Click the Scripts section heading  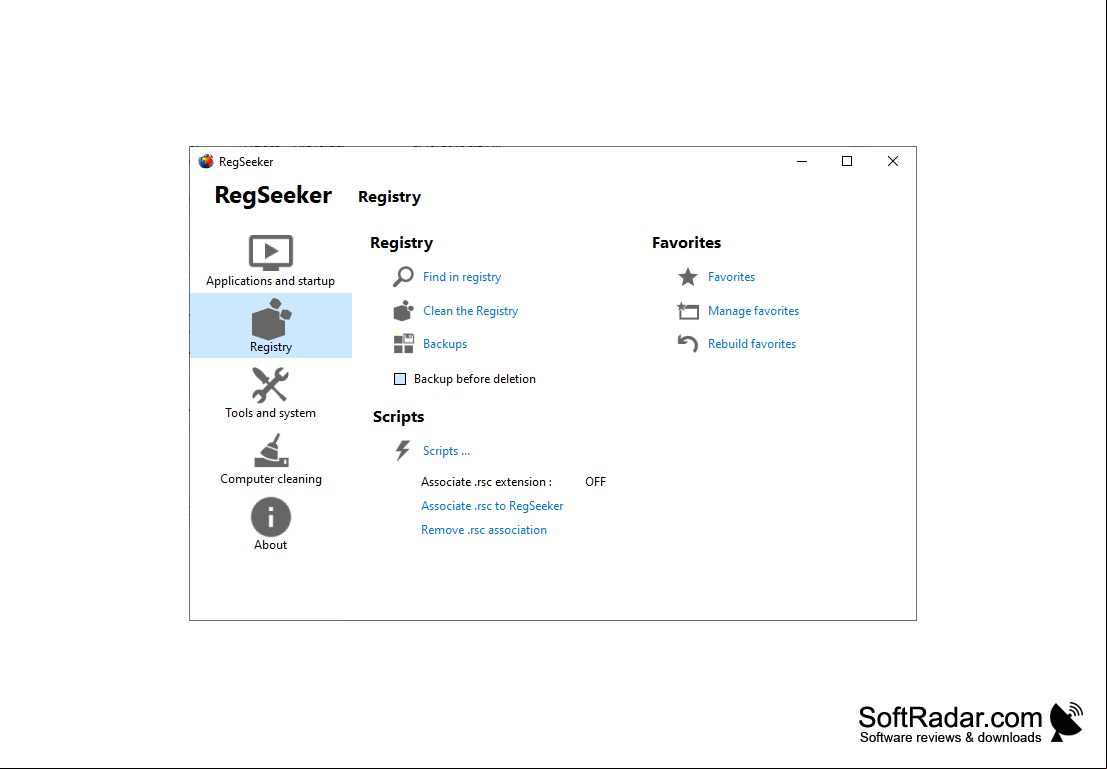pyautogui.click(x=398, y=417)
